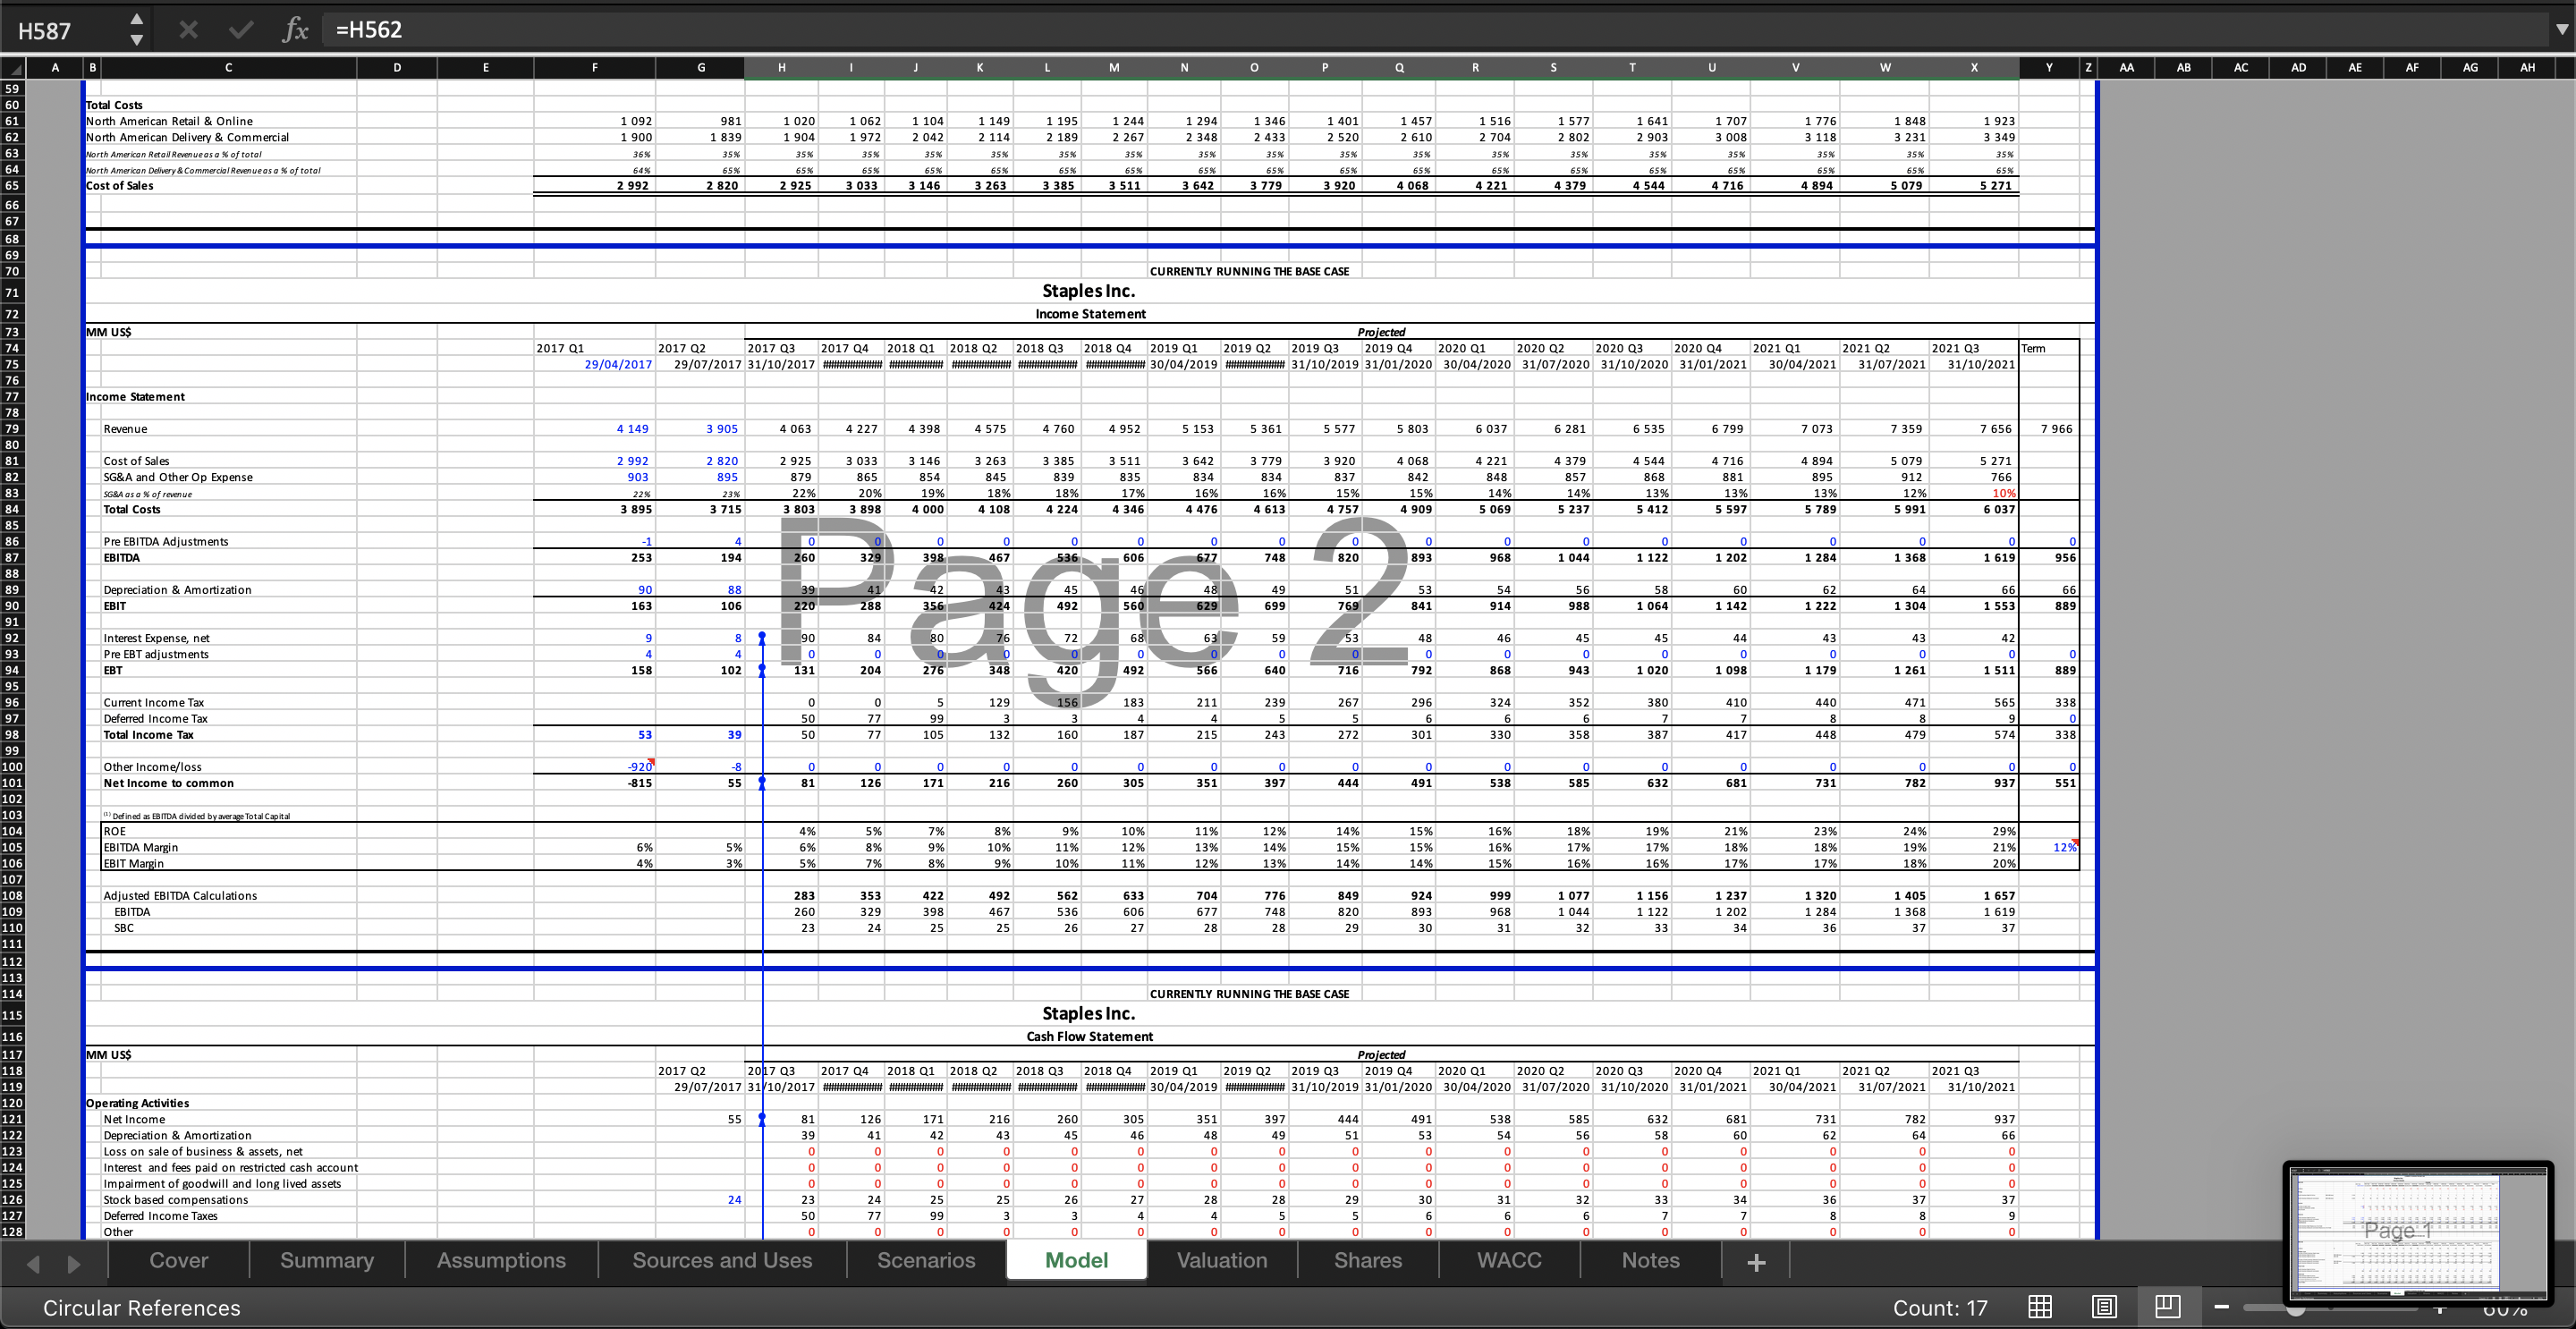Select column AH header
The height and width of the screenshot is (1329, 2576).
point(2527,68)
